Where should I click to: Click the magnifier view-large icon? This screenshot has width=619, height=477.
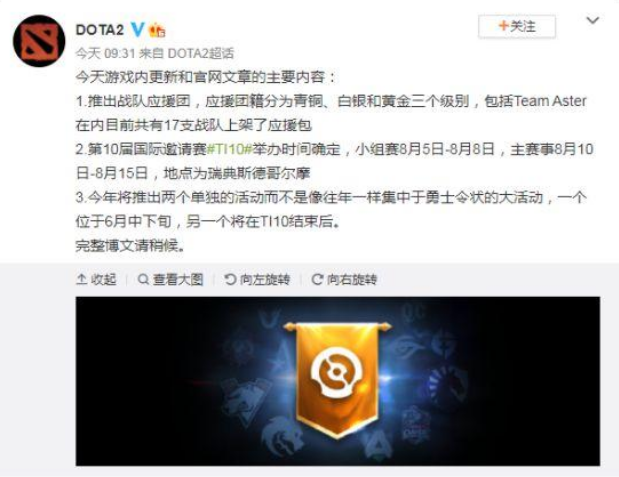[143, 280]
